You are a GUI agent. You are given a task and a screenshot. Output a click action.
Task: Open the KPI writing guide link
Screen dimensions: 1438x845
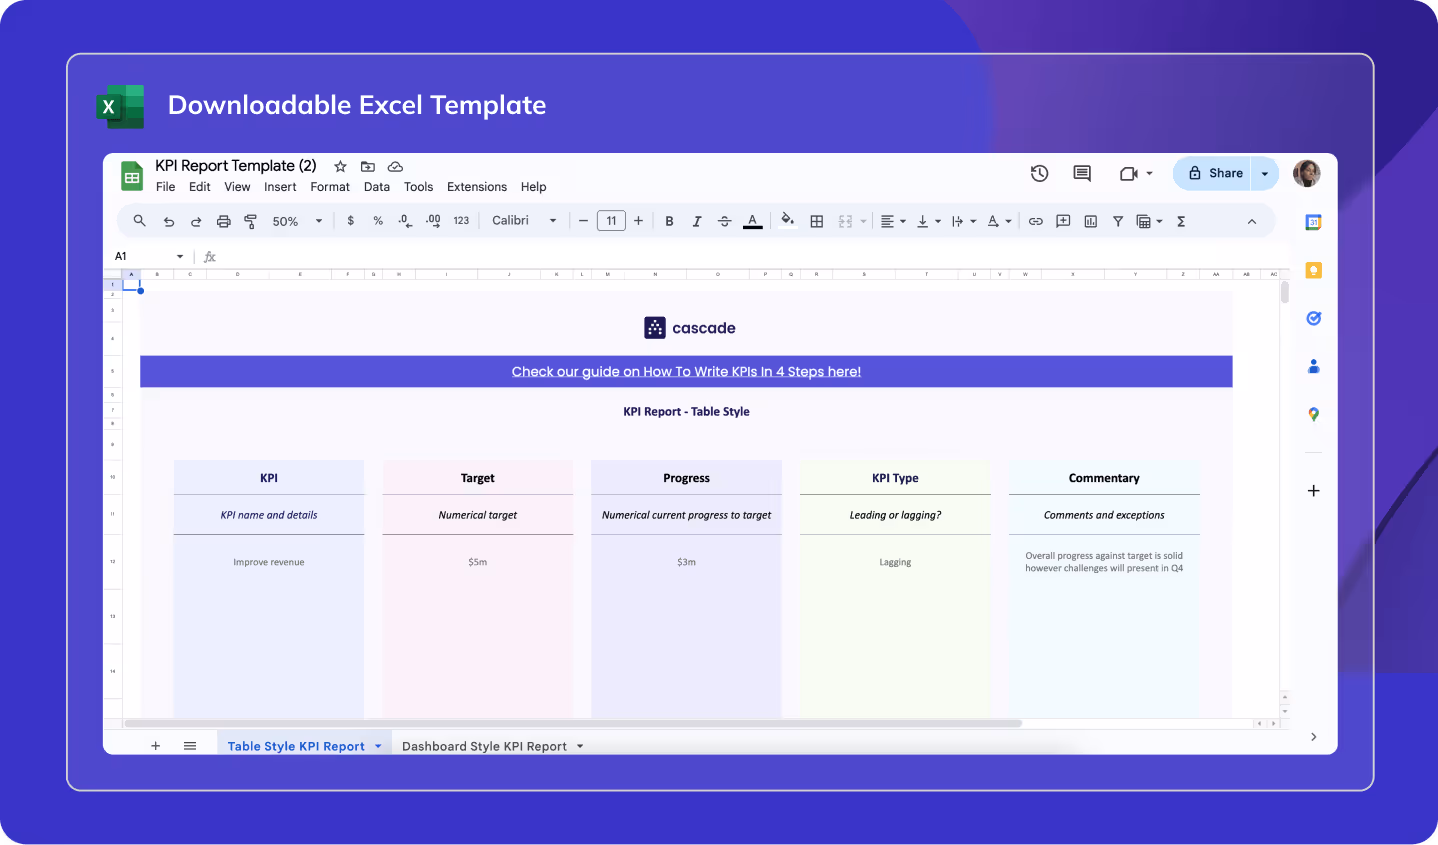tap(687, 371)
